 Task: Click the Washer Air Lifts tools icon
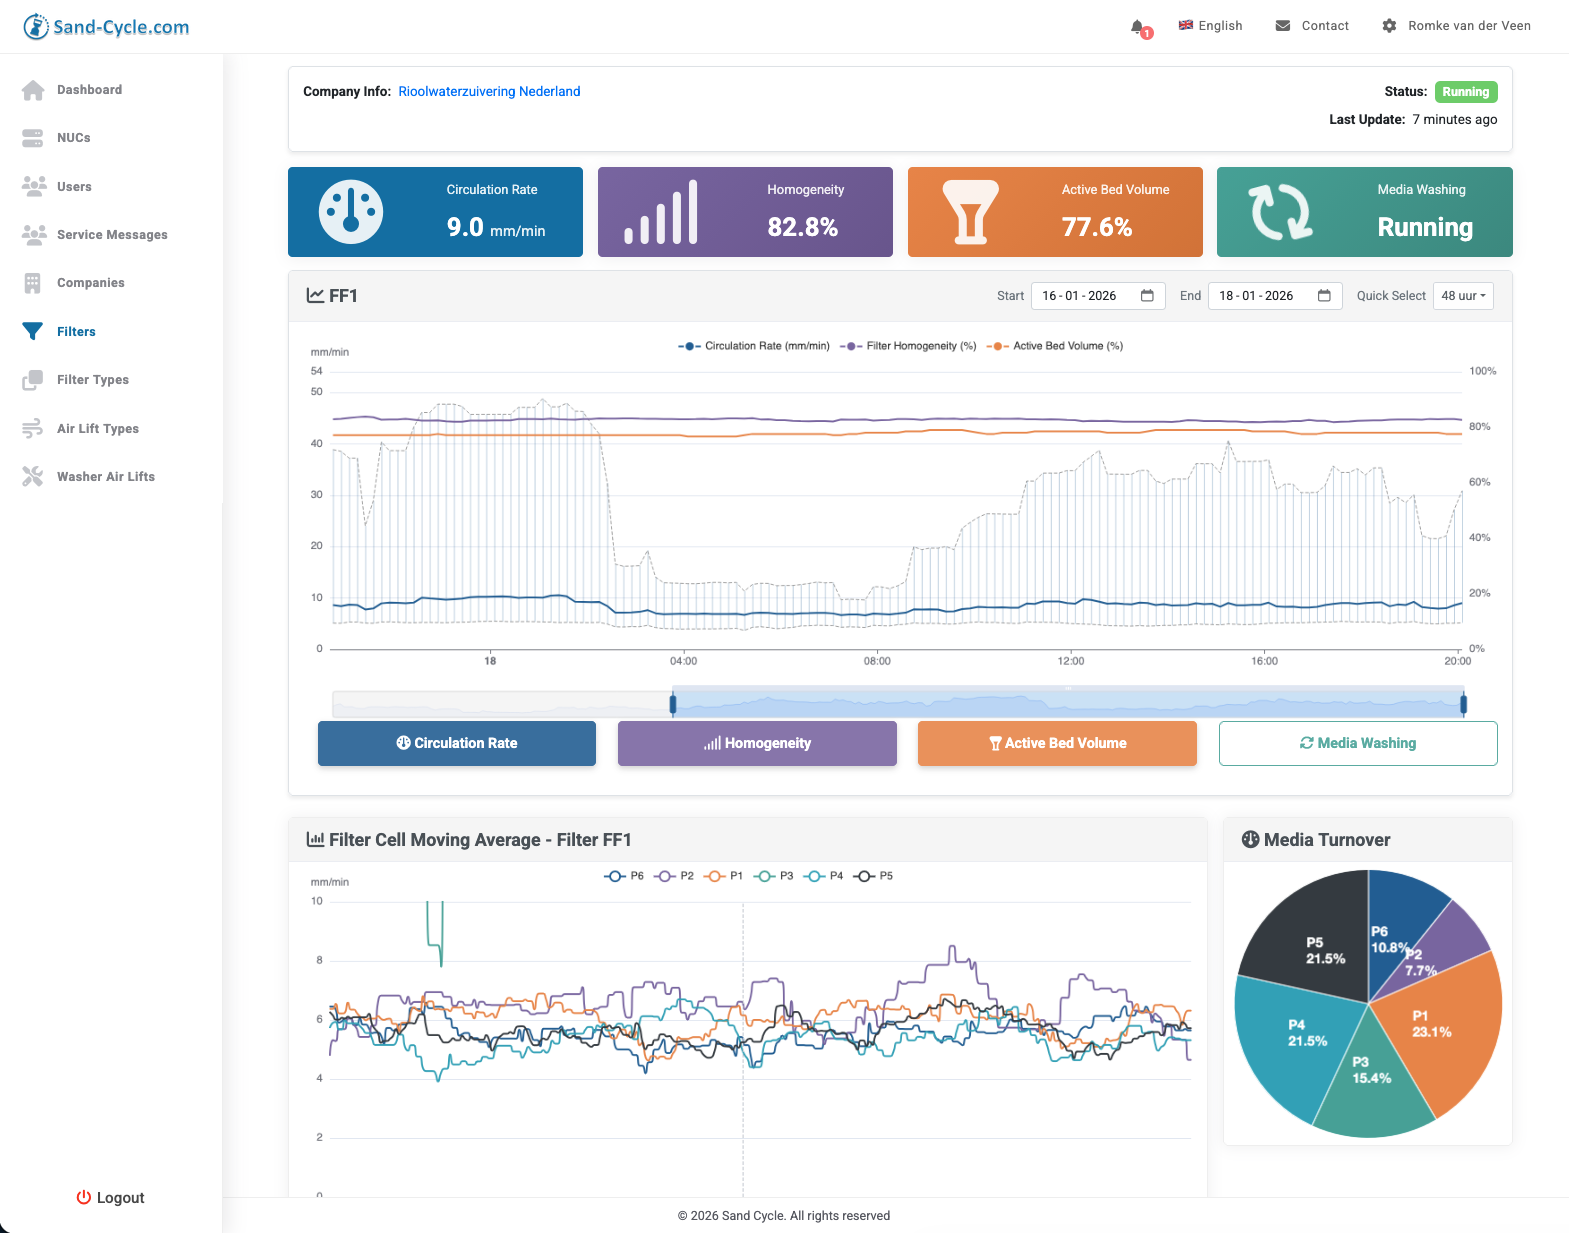pos(33,477)
